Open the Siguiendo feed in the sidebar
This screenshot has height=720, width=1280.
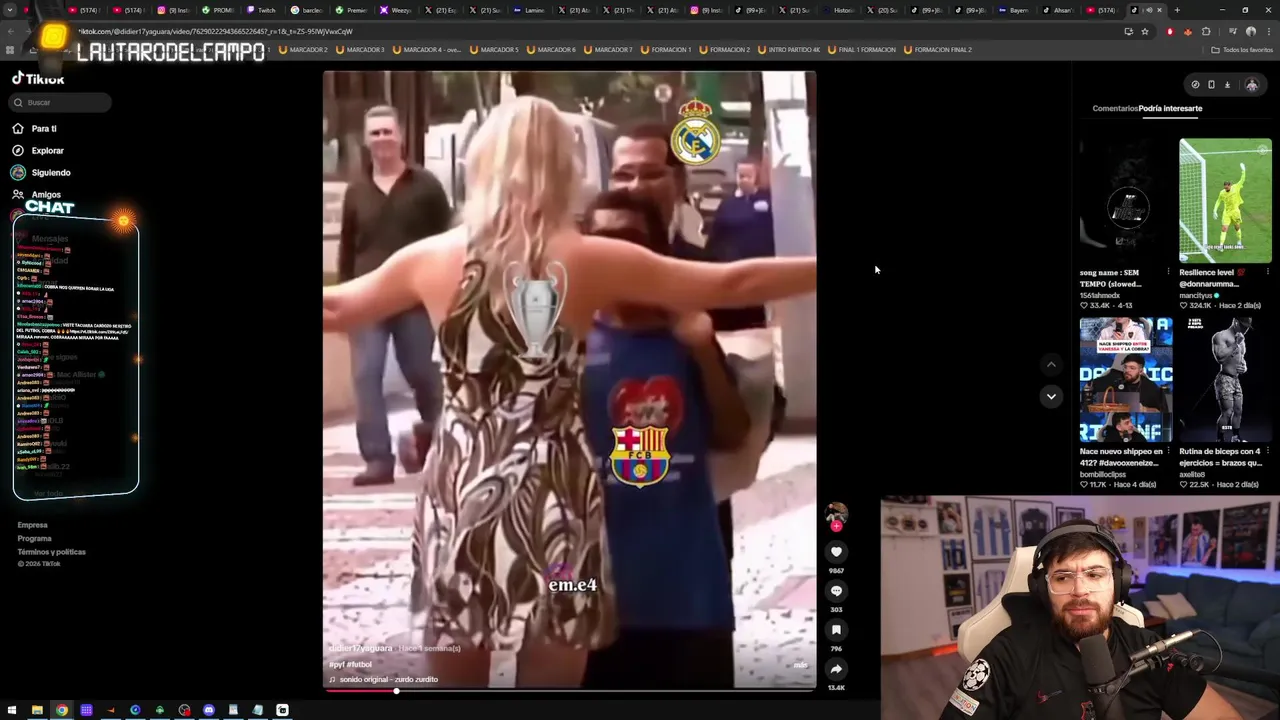click(x=51, y=172)
